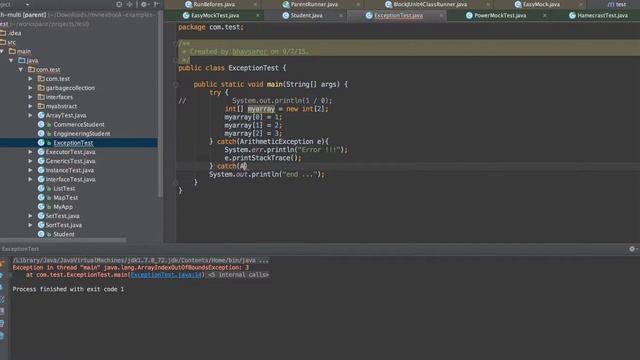This screenshot has width=640, height=360.
Task: Click the SortTest.java file icon
Action: tap(41, 225)
